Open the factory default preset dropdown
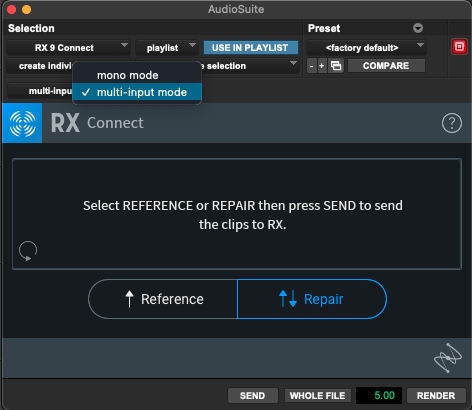This screenshot has height=410, width=472. click(x=366, y=48)
